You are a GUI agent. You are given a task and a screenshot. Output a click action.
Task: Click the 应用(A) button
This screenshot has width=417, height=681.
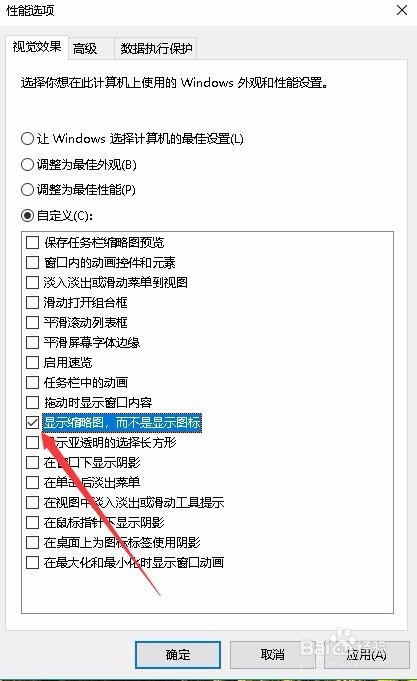pos(367,655)
